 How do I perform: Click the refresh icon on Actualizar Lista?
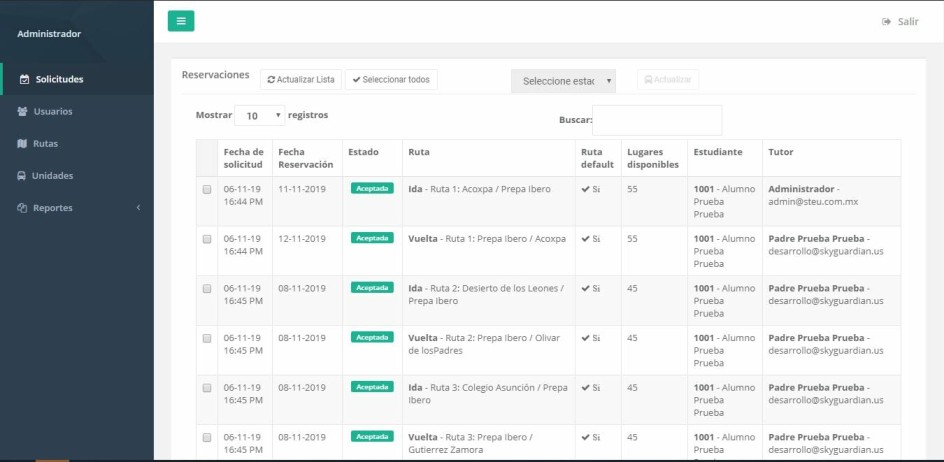pyautogui.click(x=271, y=80)
